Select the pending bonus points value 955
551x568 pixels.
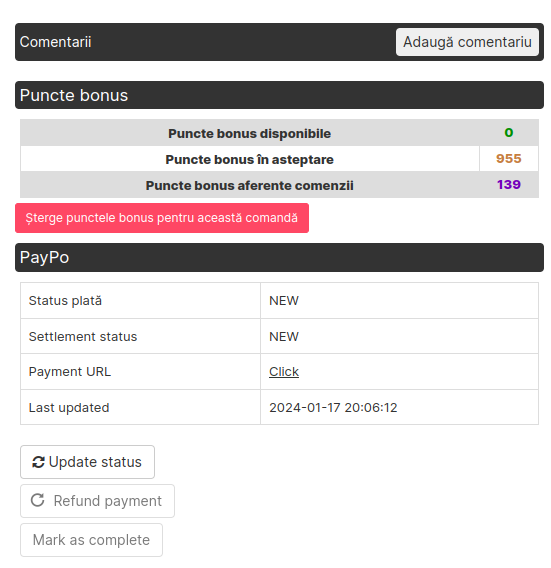coord(509,159)
